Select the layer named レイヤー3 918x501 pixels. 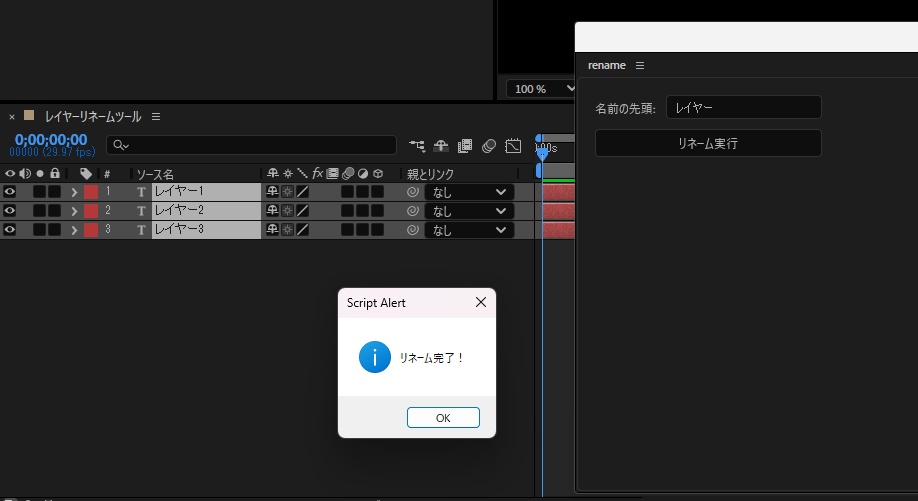pos(206,229)
